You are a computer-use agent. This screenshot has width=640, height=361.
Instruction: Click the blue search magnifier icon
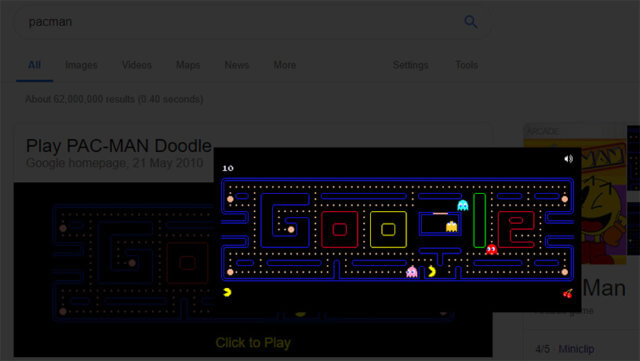point(471,22)
